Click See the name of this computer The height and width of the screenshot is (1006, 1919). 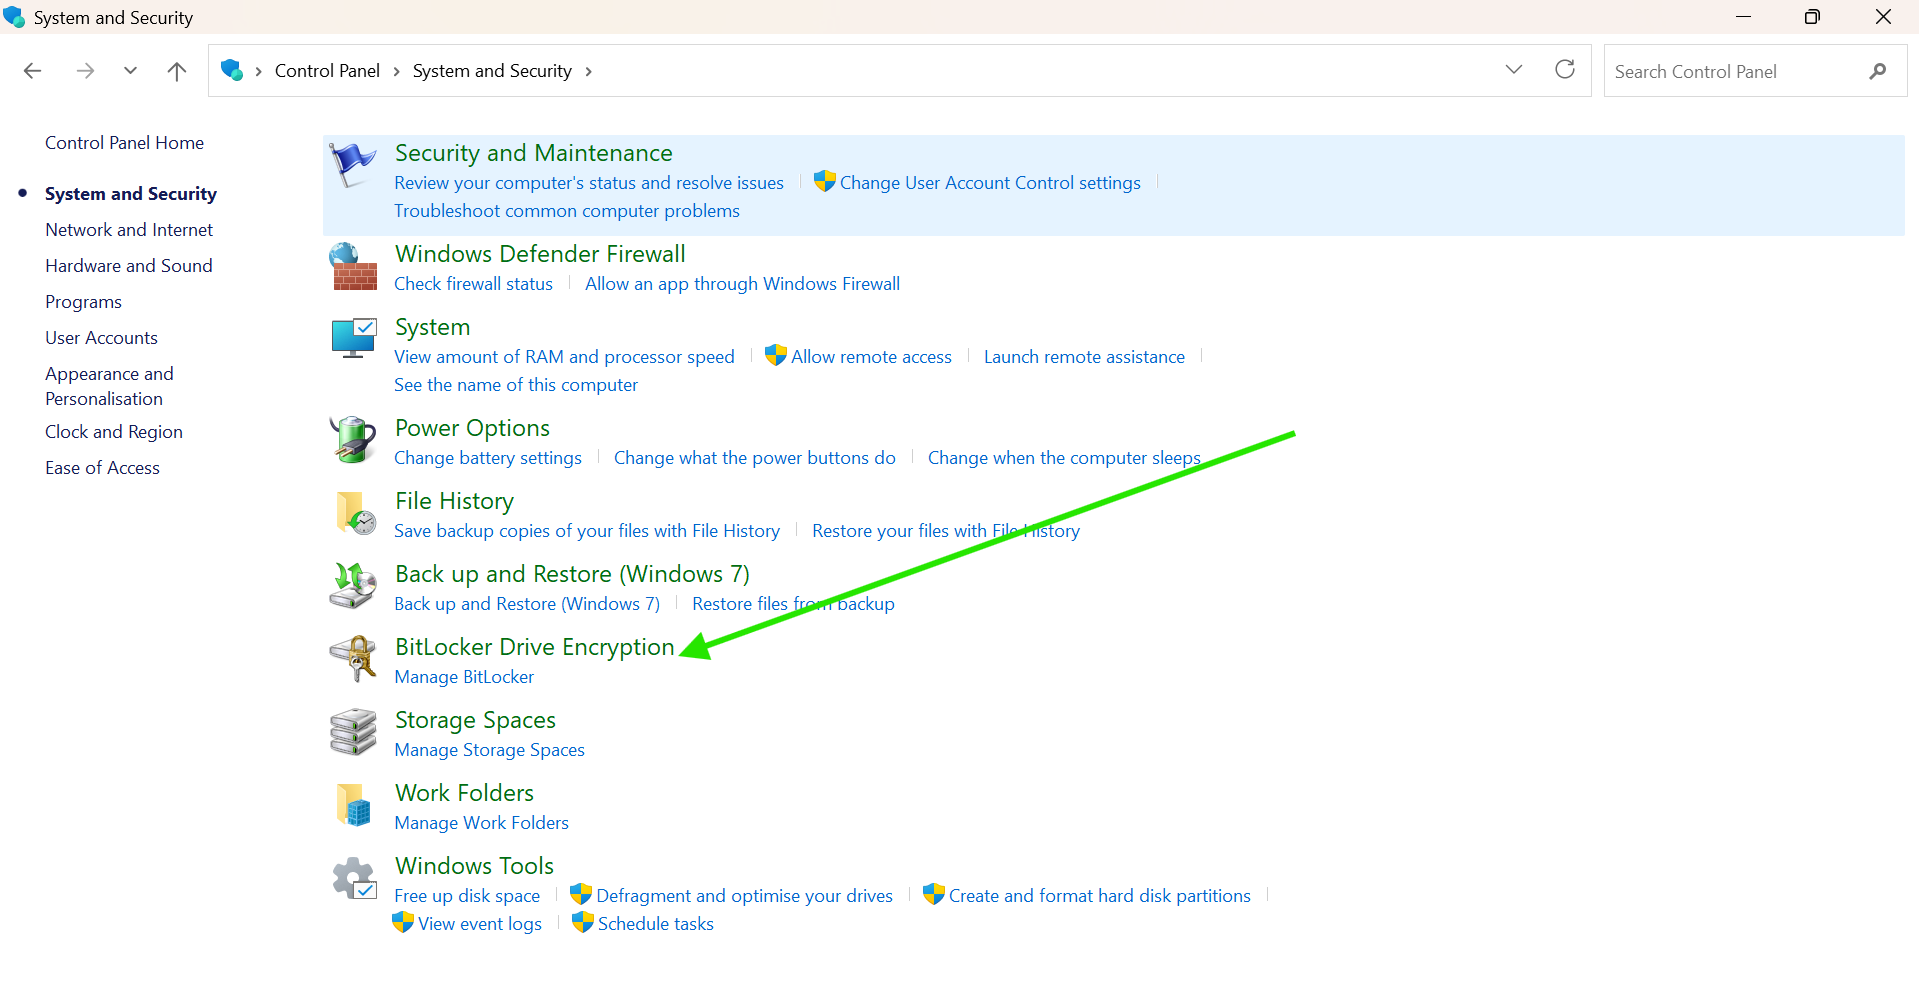(516, 385)
